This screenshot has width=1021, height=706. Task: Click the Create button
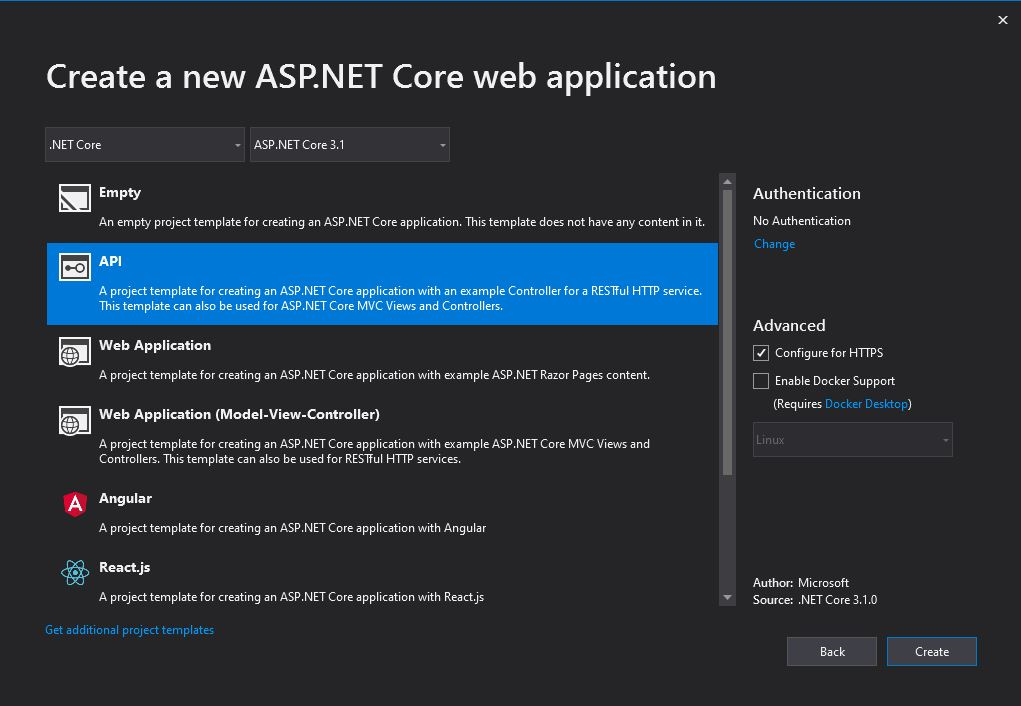[x=932, y=651]
